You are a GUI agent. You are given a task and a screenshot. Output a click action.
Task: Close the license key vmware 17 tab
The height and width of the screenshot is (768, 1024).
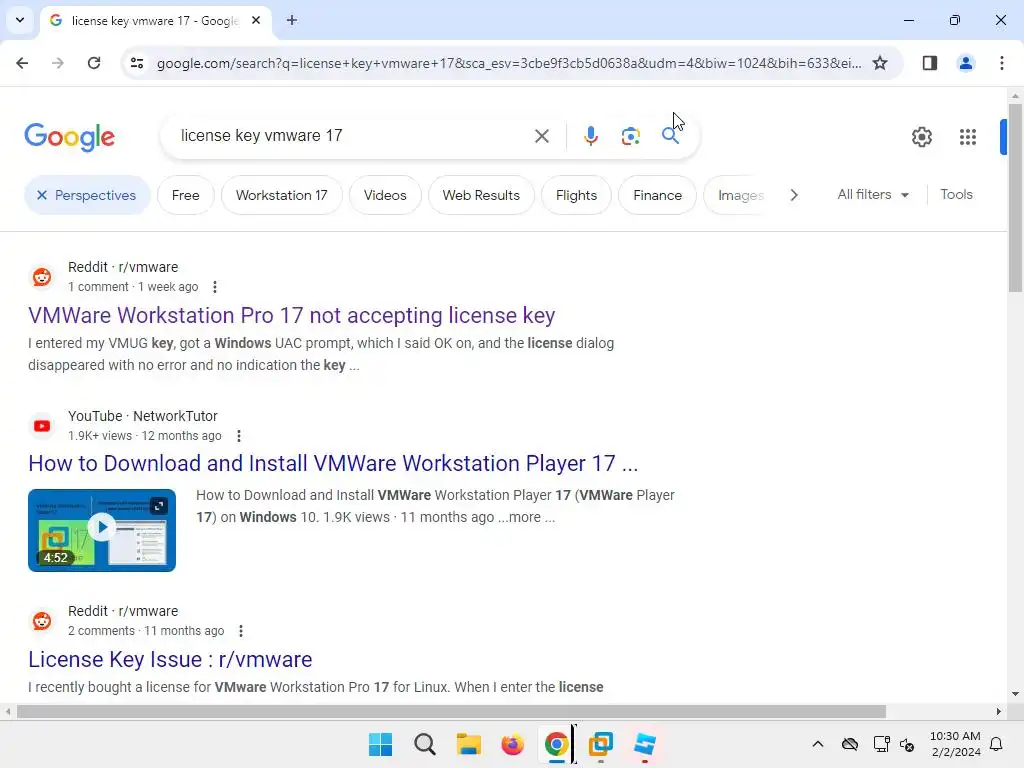tap(256, 20)
